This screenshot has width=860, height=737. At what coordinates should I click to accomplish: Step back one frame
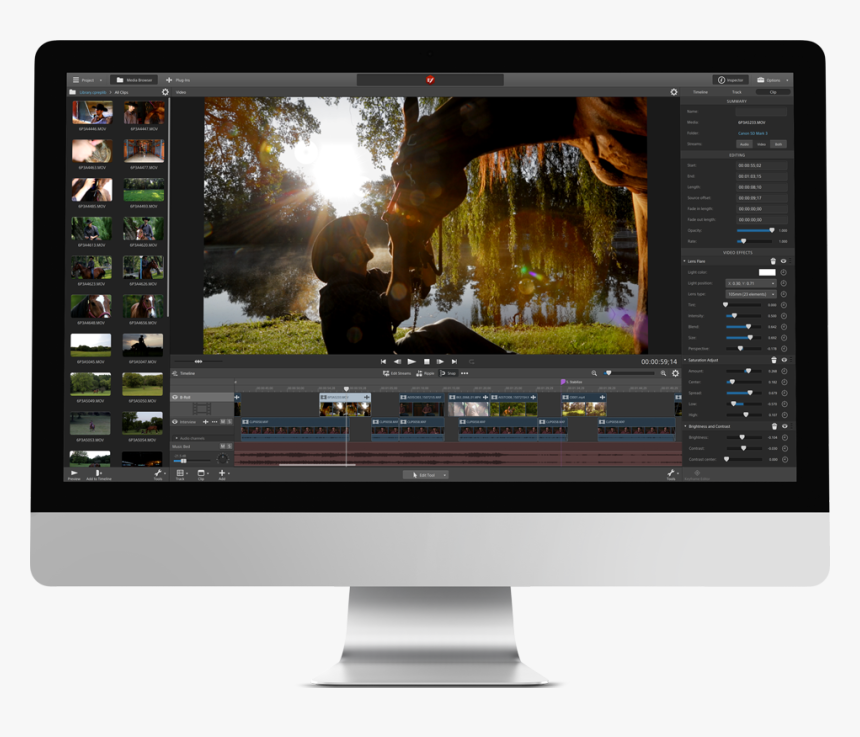[x=397, y=361]
